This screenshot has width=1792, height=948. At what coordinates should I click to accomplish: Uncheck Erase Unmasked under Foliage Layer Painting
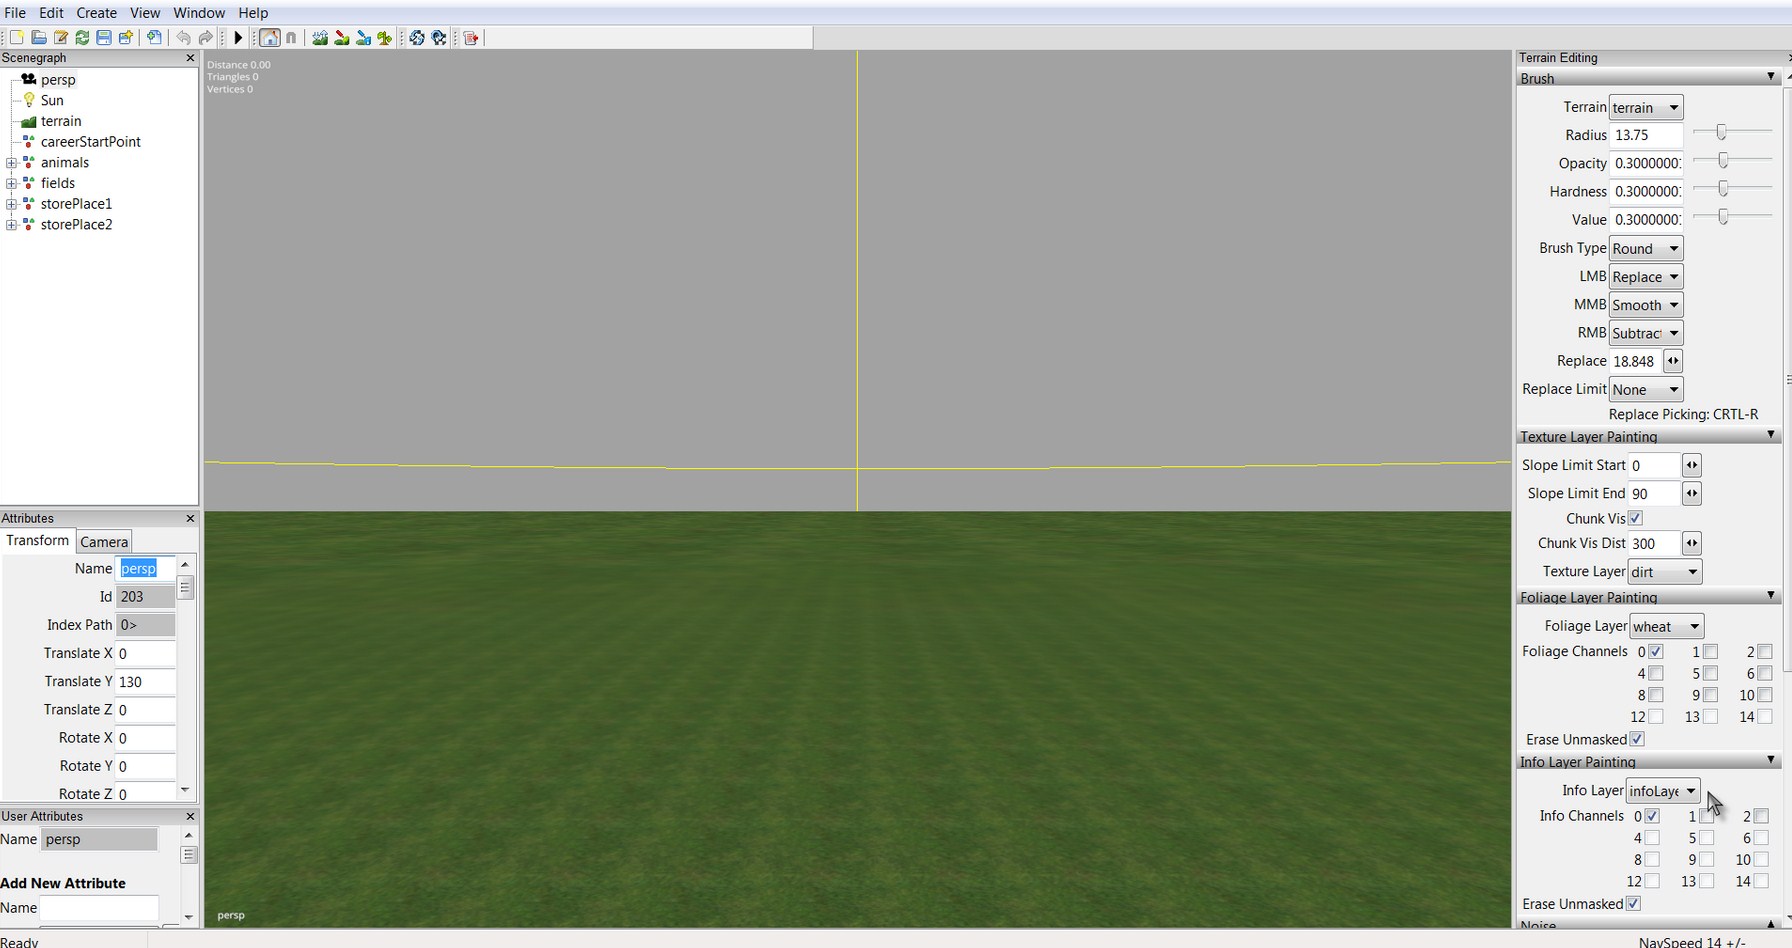pyautogui.click(x=1637, y=739)
